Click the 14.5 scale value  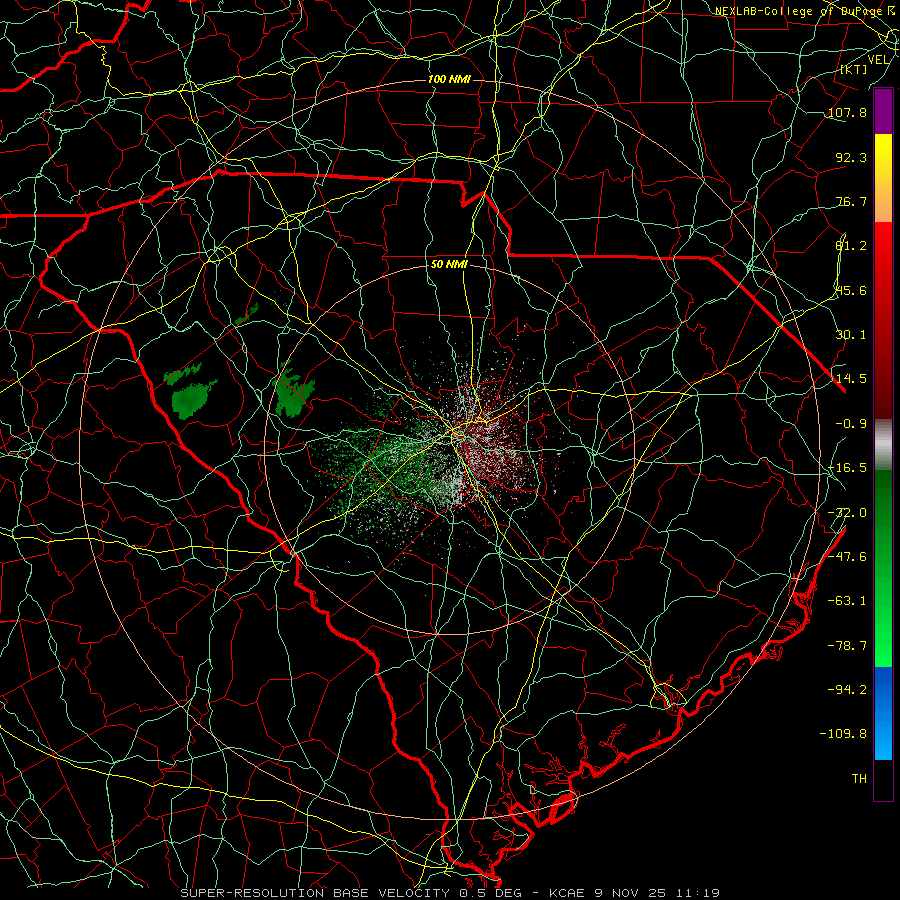[x=851, y=379]
